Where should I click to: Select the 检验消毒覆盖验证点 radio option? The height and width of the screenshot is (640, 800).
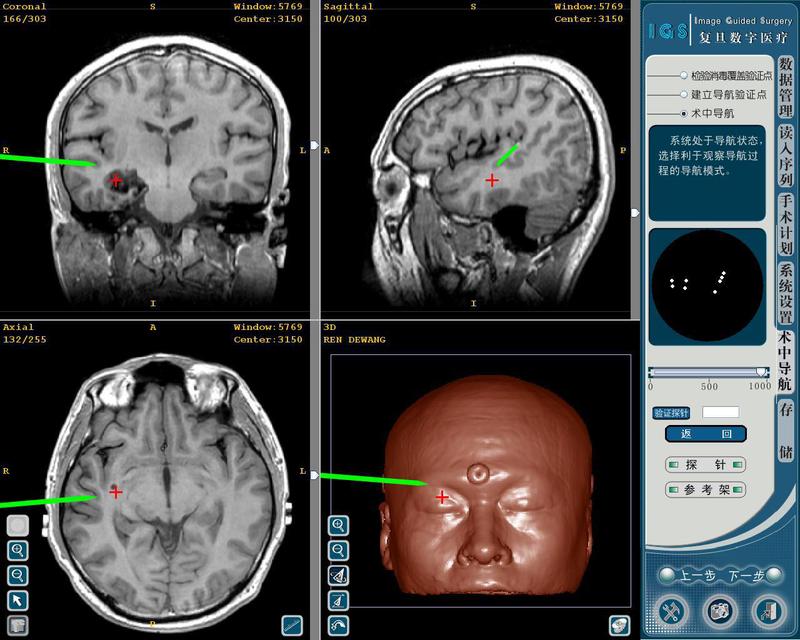(684, 75)
